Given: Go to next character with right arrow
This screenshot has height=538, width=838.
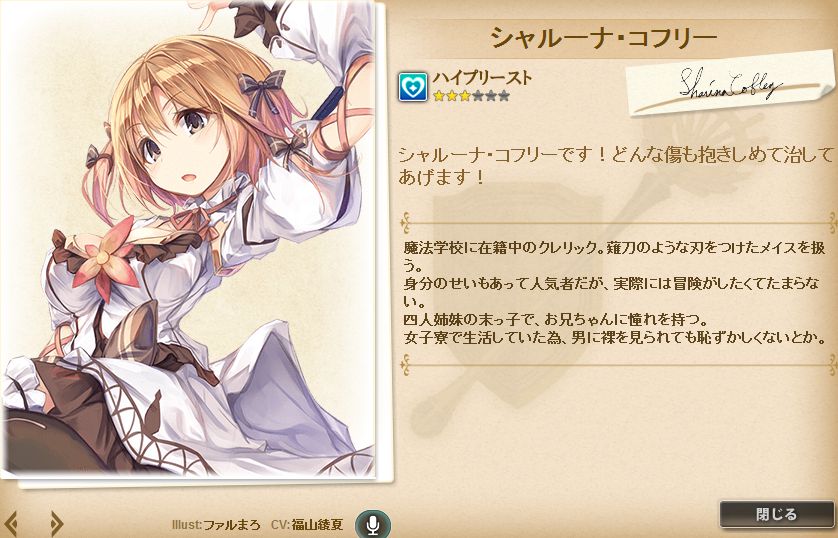Looking at the screenshot, I should coord(57,523).
